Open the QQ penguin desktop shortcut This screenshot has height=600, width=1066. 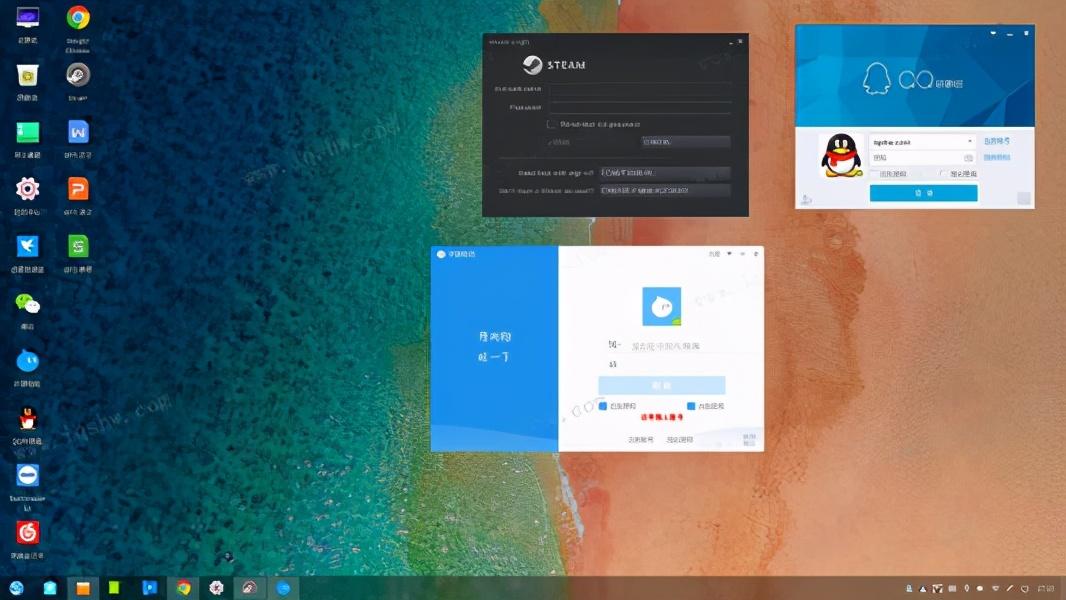click(x=27, y=418)
